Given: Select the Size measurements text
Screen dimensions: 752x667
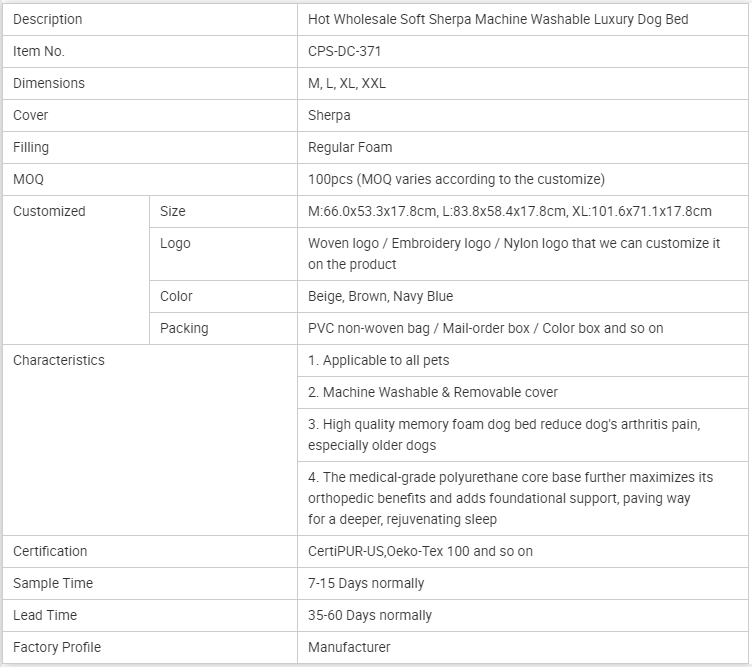Looking at the screenshot, I should click(510, 212).
